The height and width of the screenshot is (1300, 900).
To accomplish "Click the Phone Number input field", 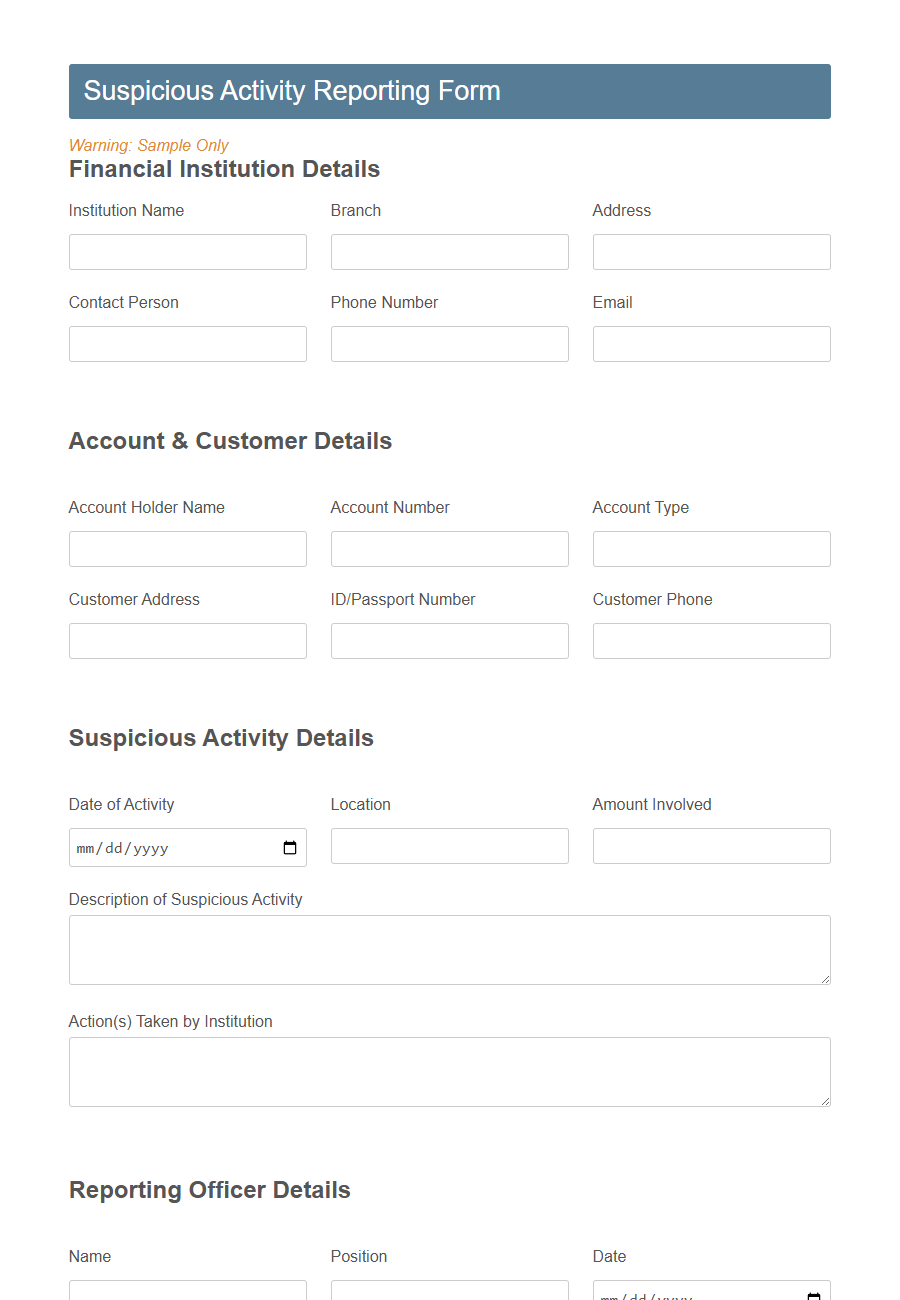I will (x=449, y=343).
